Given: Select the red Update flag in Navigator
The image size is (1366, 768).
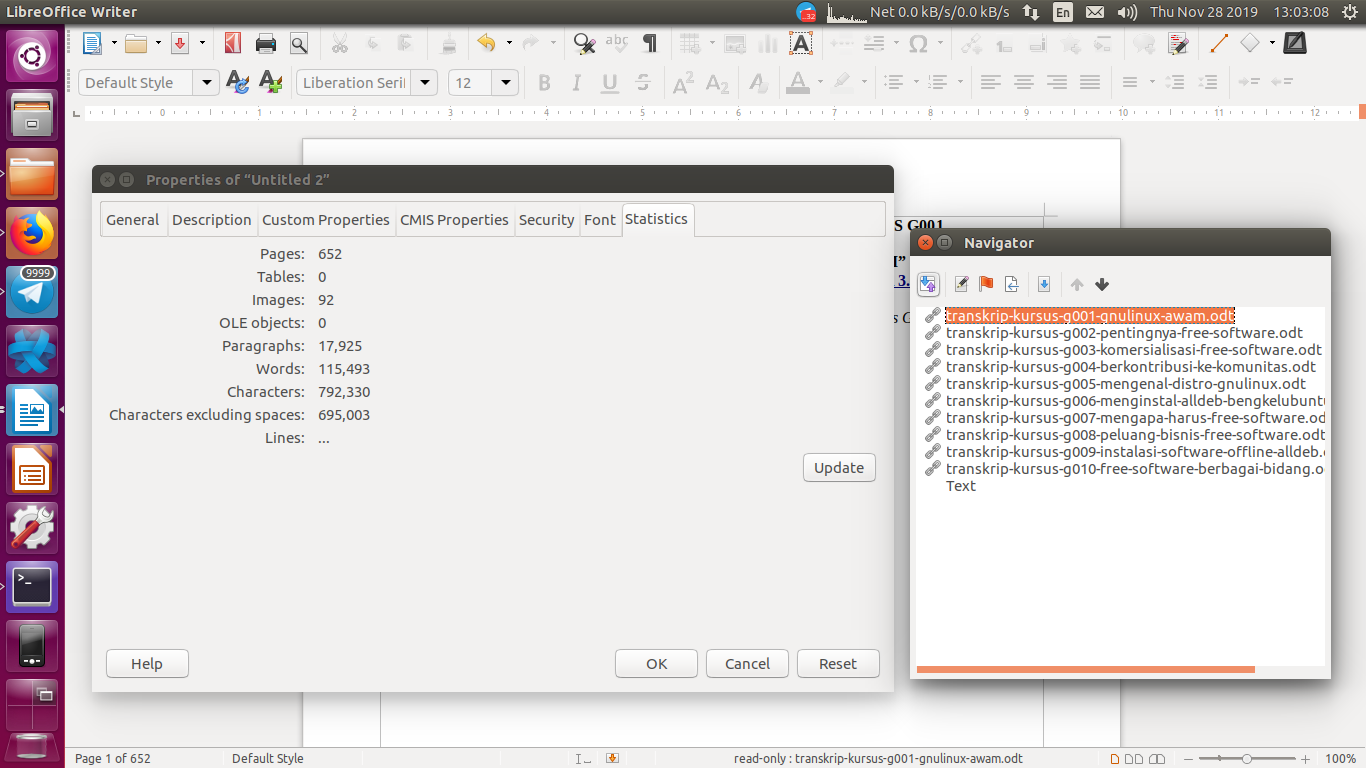Looking at the screenshot, I should point(985,284).
